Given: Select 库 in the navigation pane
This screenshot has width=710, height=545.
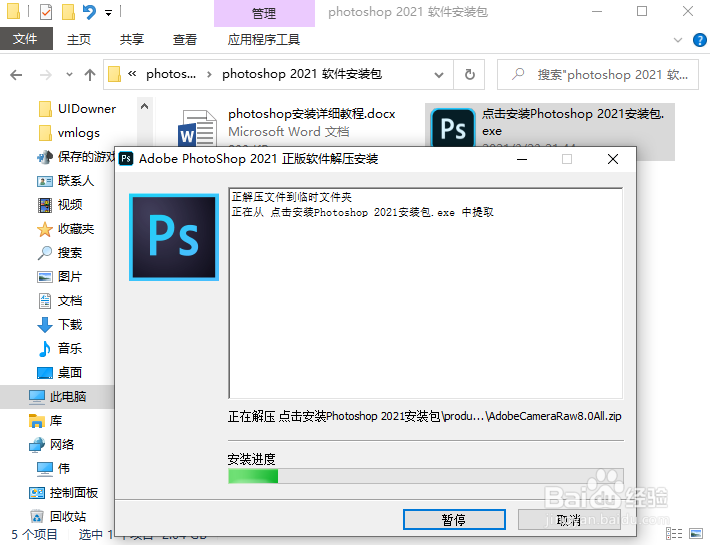Looking at the screenshot, I should 45,421.
